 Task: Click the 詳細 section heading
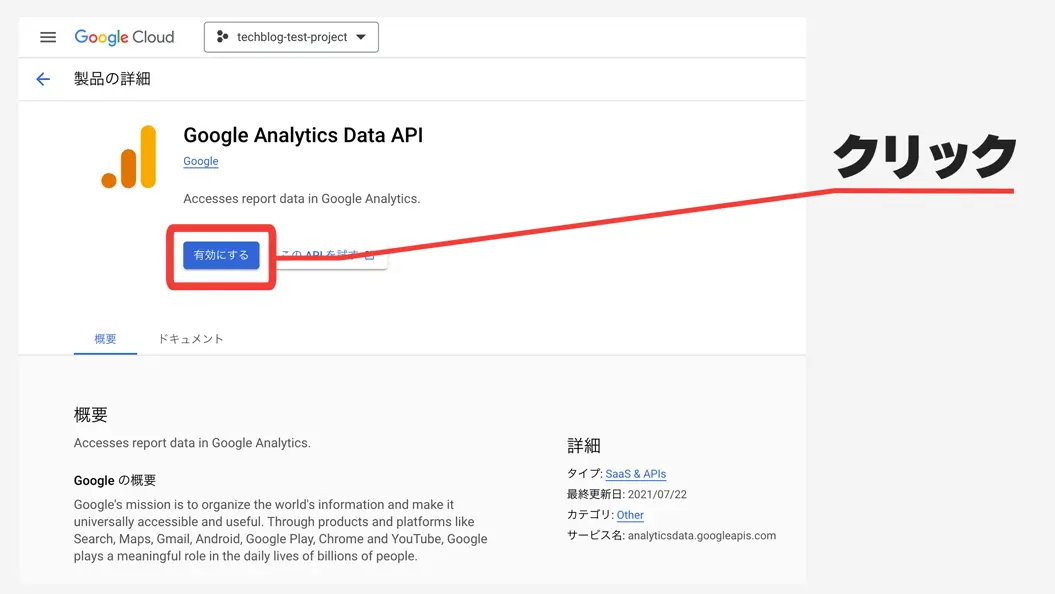point(584,445)
